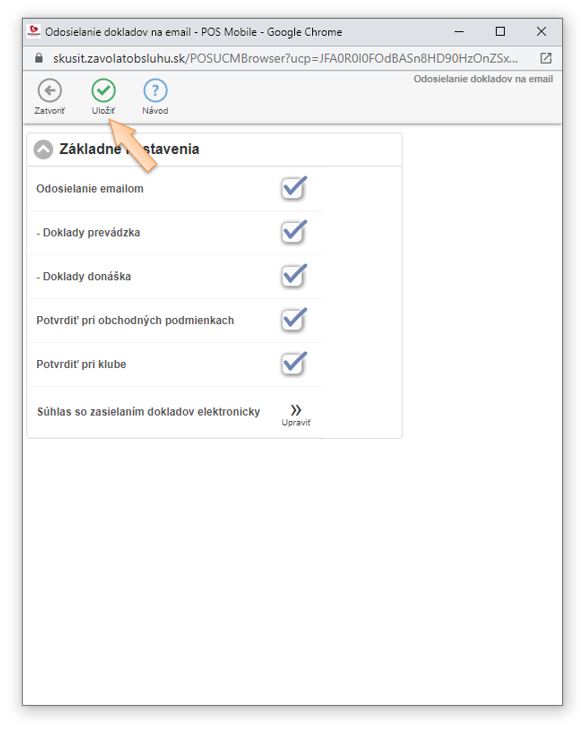Click the Upraviť label under the chevrons
This screenshot has height=747, width=588.
click(x=296, y=423)
